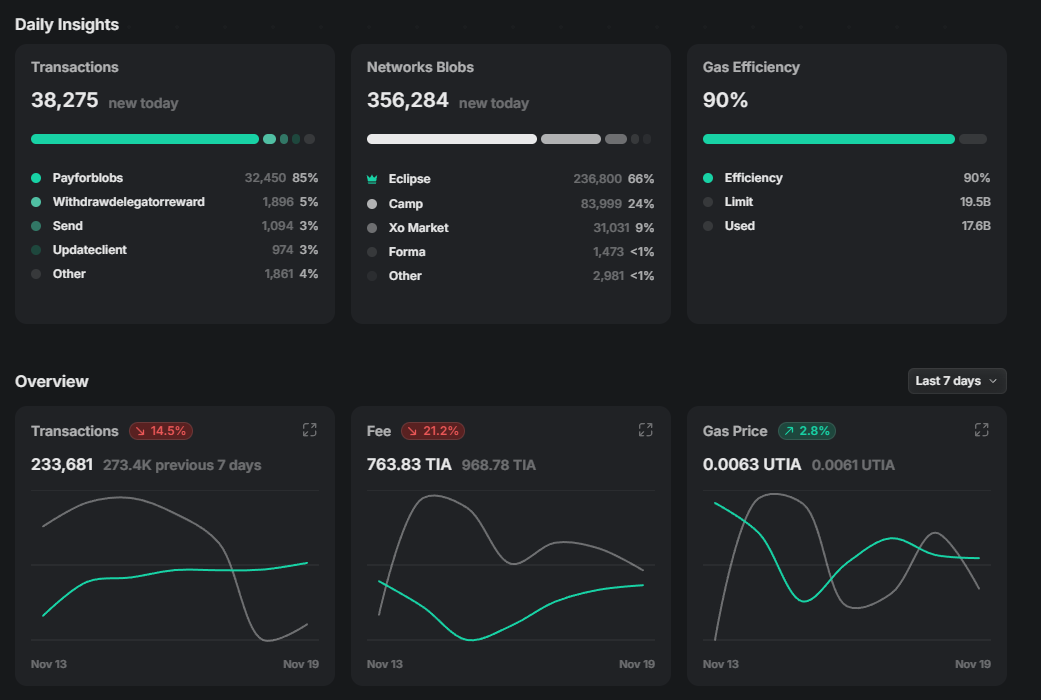
Task: Click the red down-arrow in the 14.5% Transactions badge
Action: click(x=140, y=431)
